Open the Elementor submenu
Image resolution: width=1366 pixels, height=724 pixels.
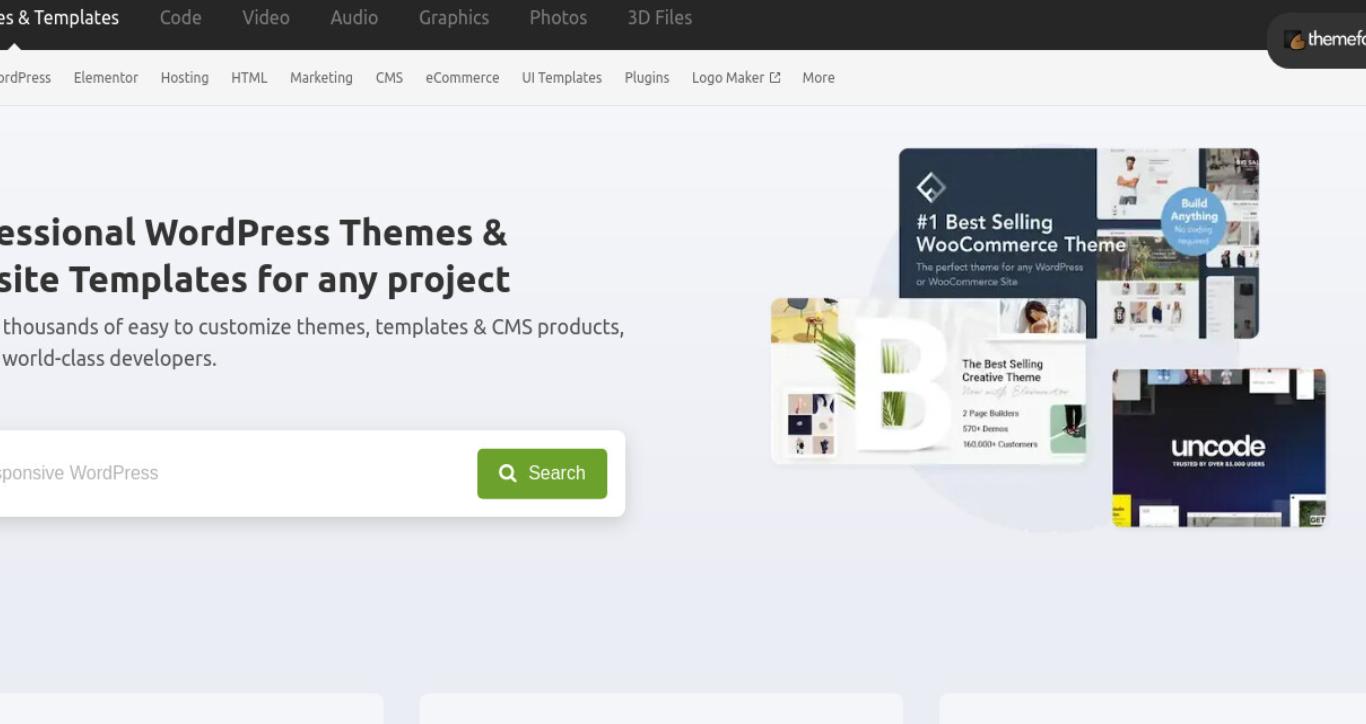point(106,77)
